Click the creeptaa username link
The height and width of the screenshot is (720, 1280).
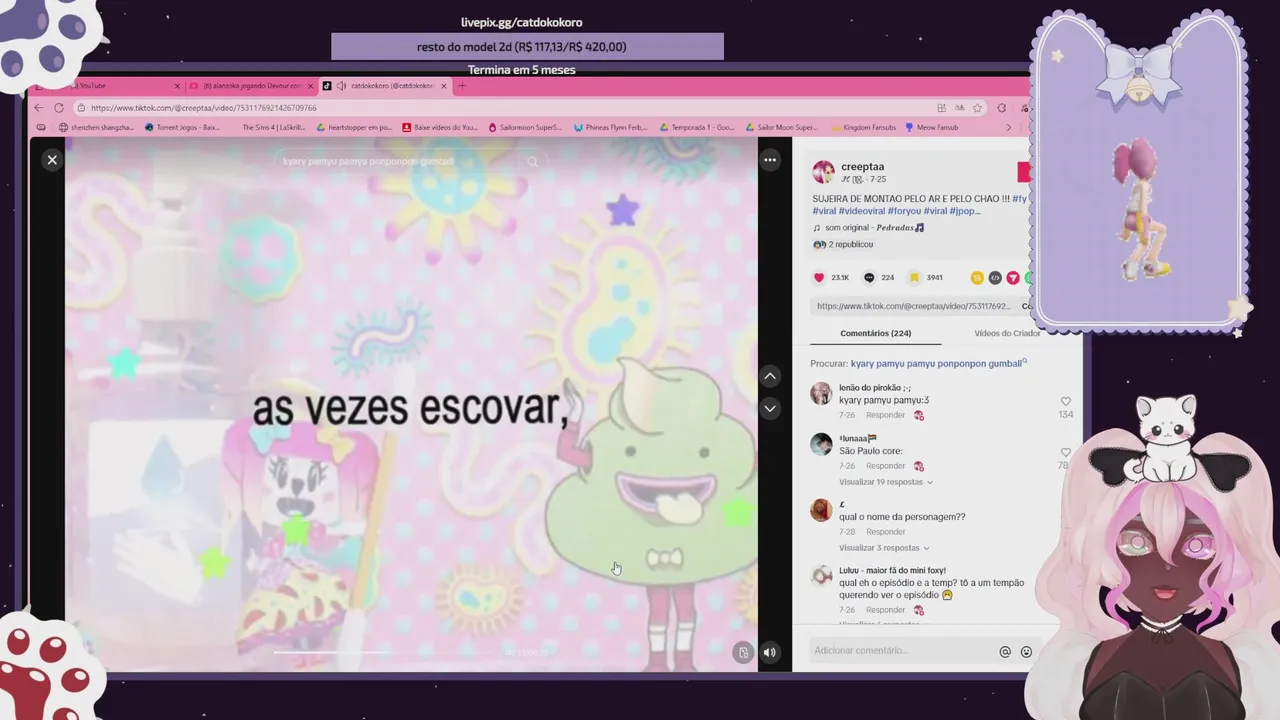(x=862, y=167)
